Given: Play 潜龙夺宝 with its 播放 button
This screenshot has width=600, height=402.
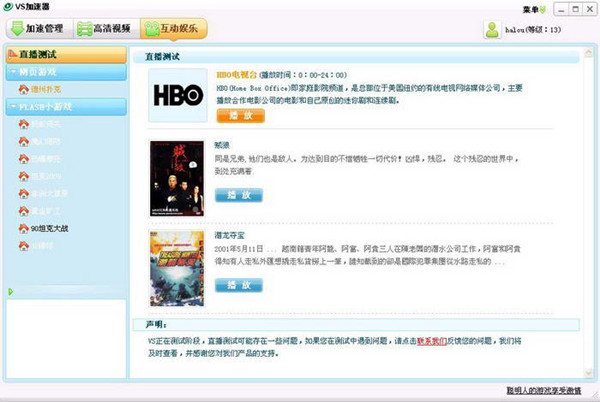Looking at the screenshot, I should pyautogui.click(x=239, y=285).
